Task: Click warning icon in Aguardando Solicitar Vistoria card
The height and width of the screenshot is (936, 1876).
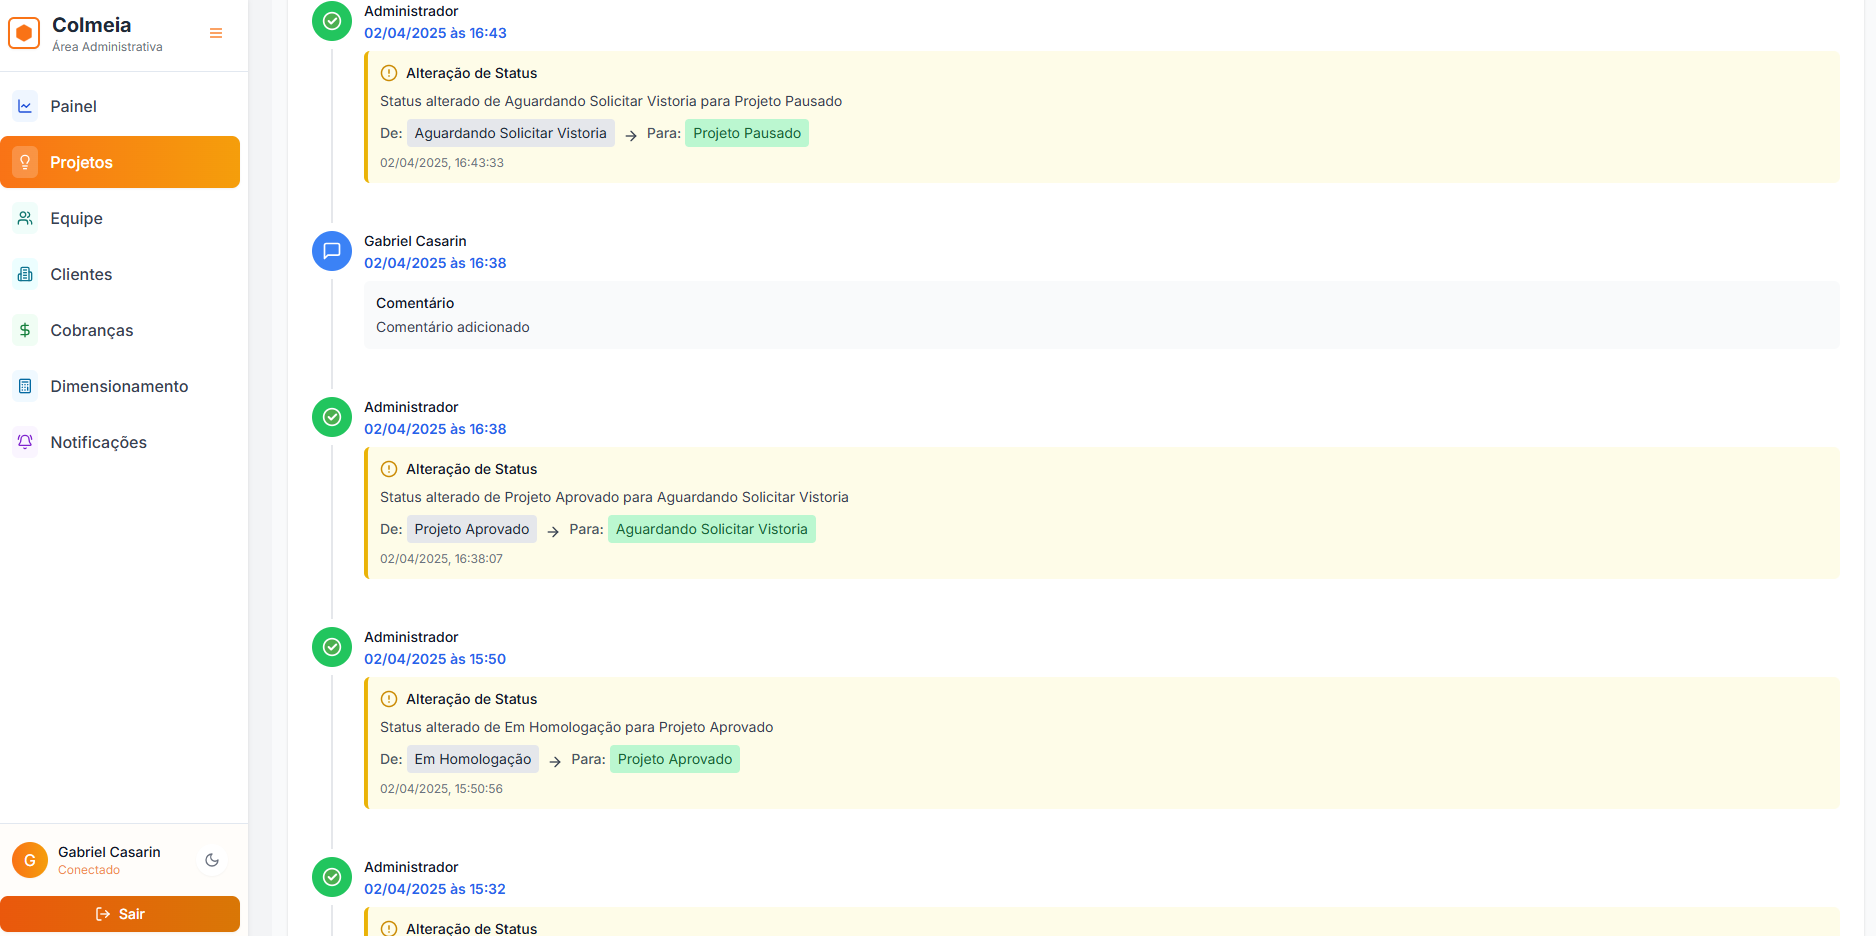Action: [389, 469]
